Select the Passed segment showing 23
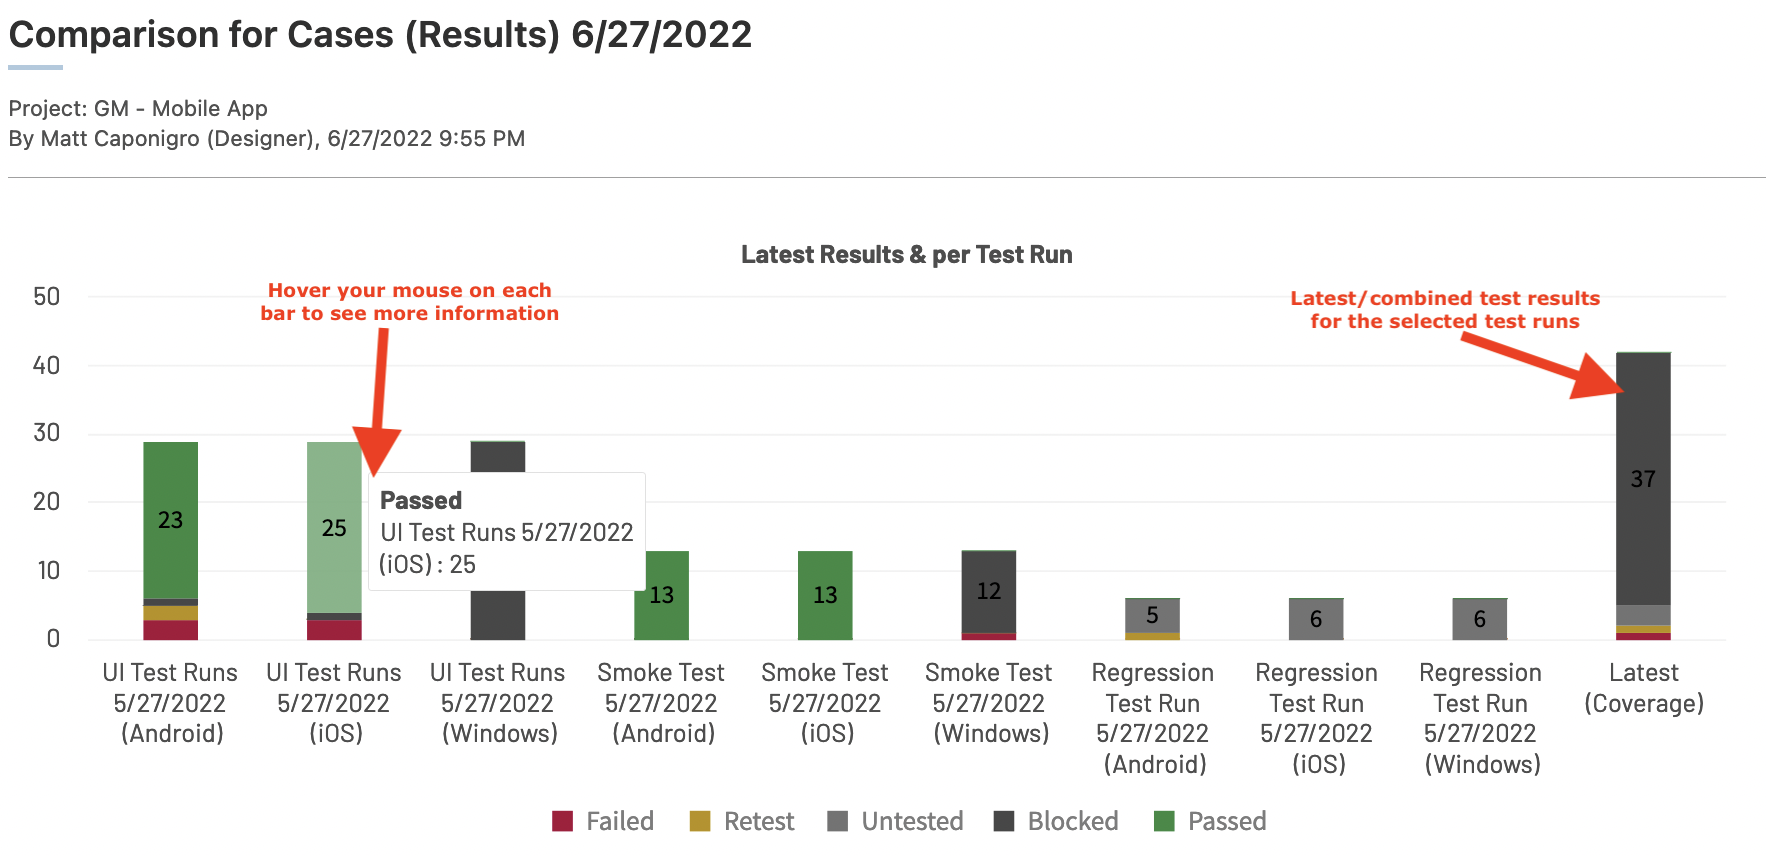 pyautogui.click(x=170, y=520)
